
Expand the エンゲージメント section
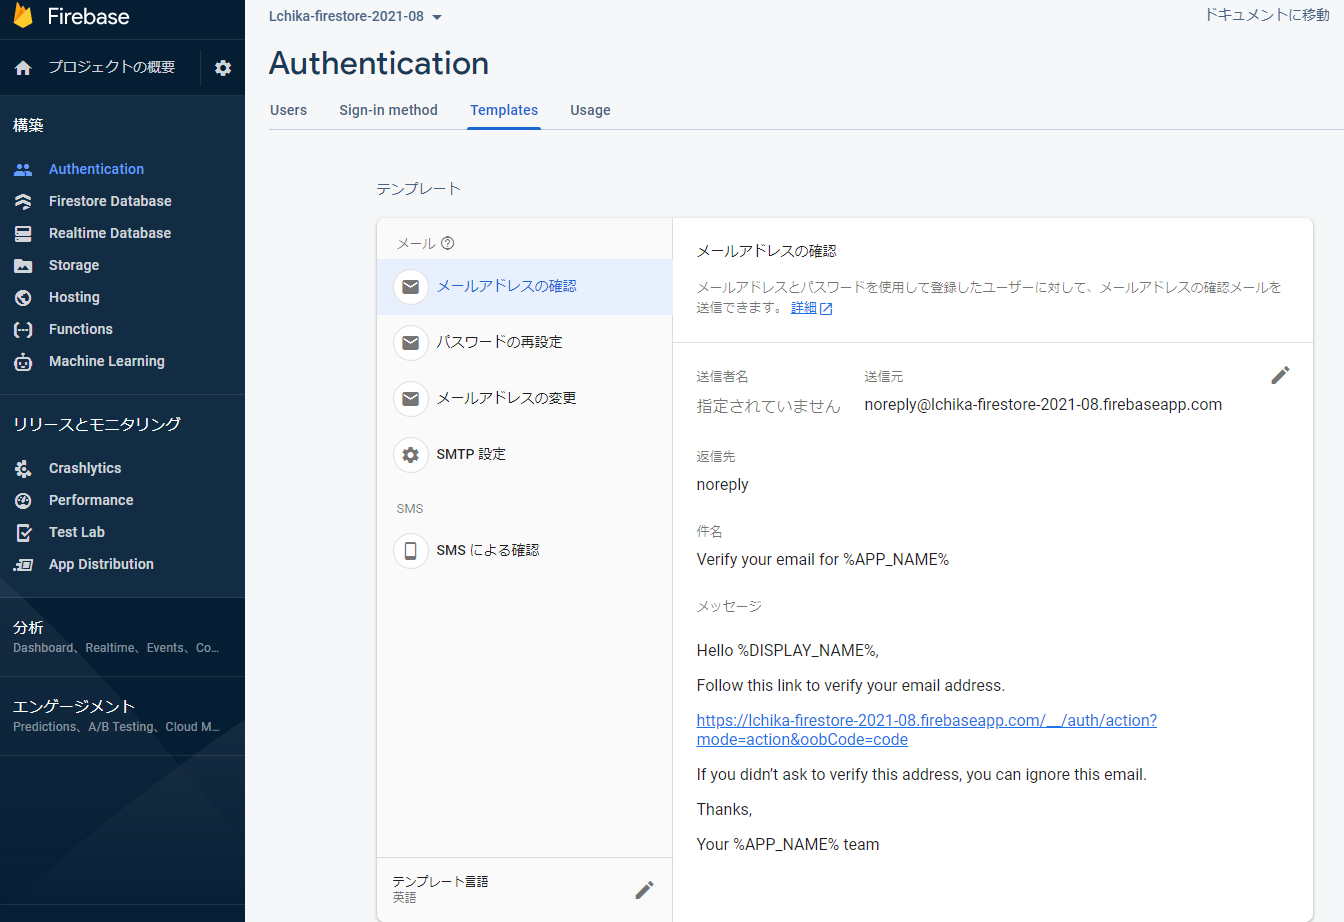pos(122,716)
